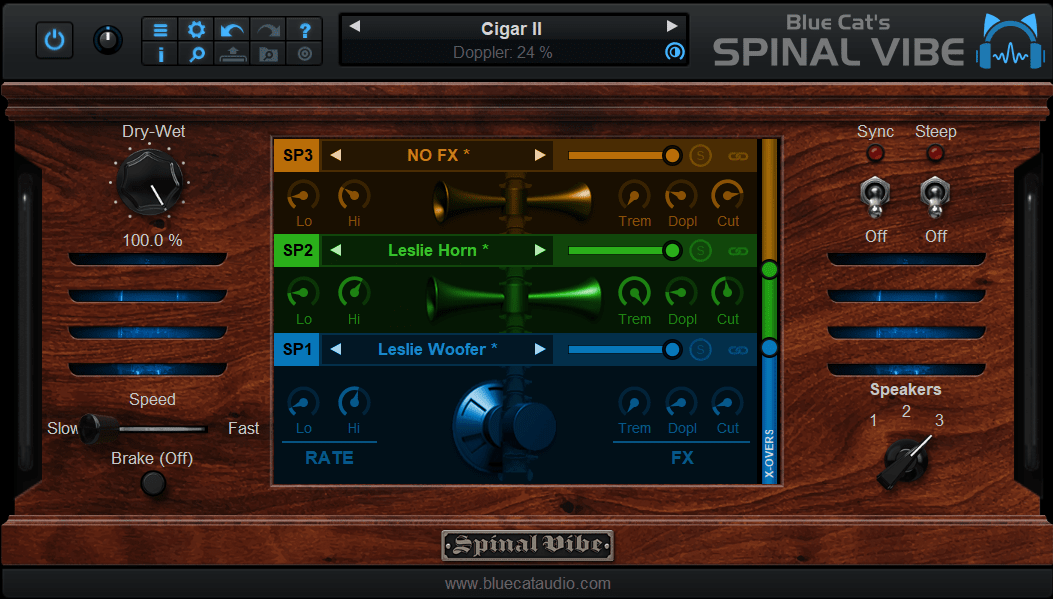Click the Spinal Vibe logo plate
The height and width of the screenshot is (599, 1053).
(527, 545)
